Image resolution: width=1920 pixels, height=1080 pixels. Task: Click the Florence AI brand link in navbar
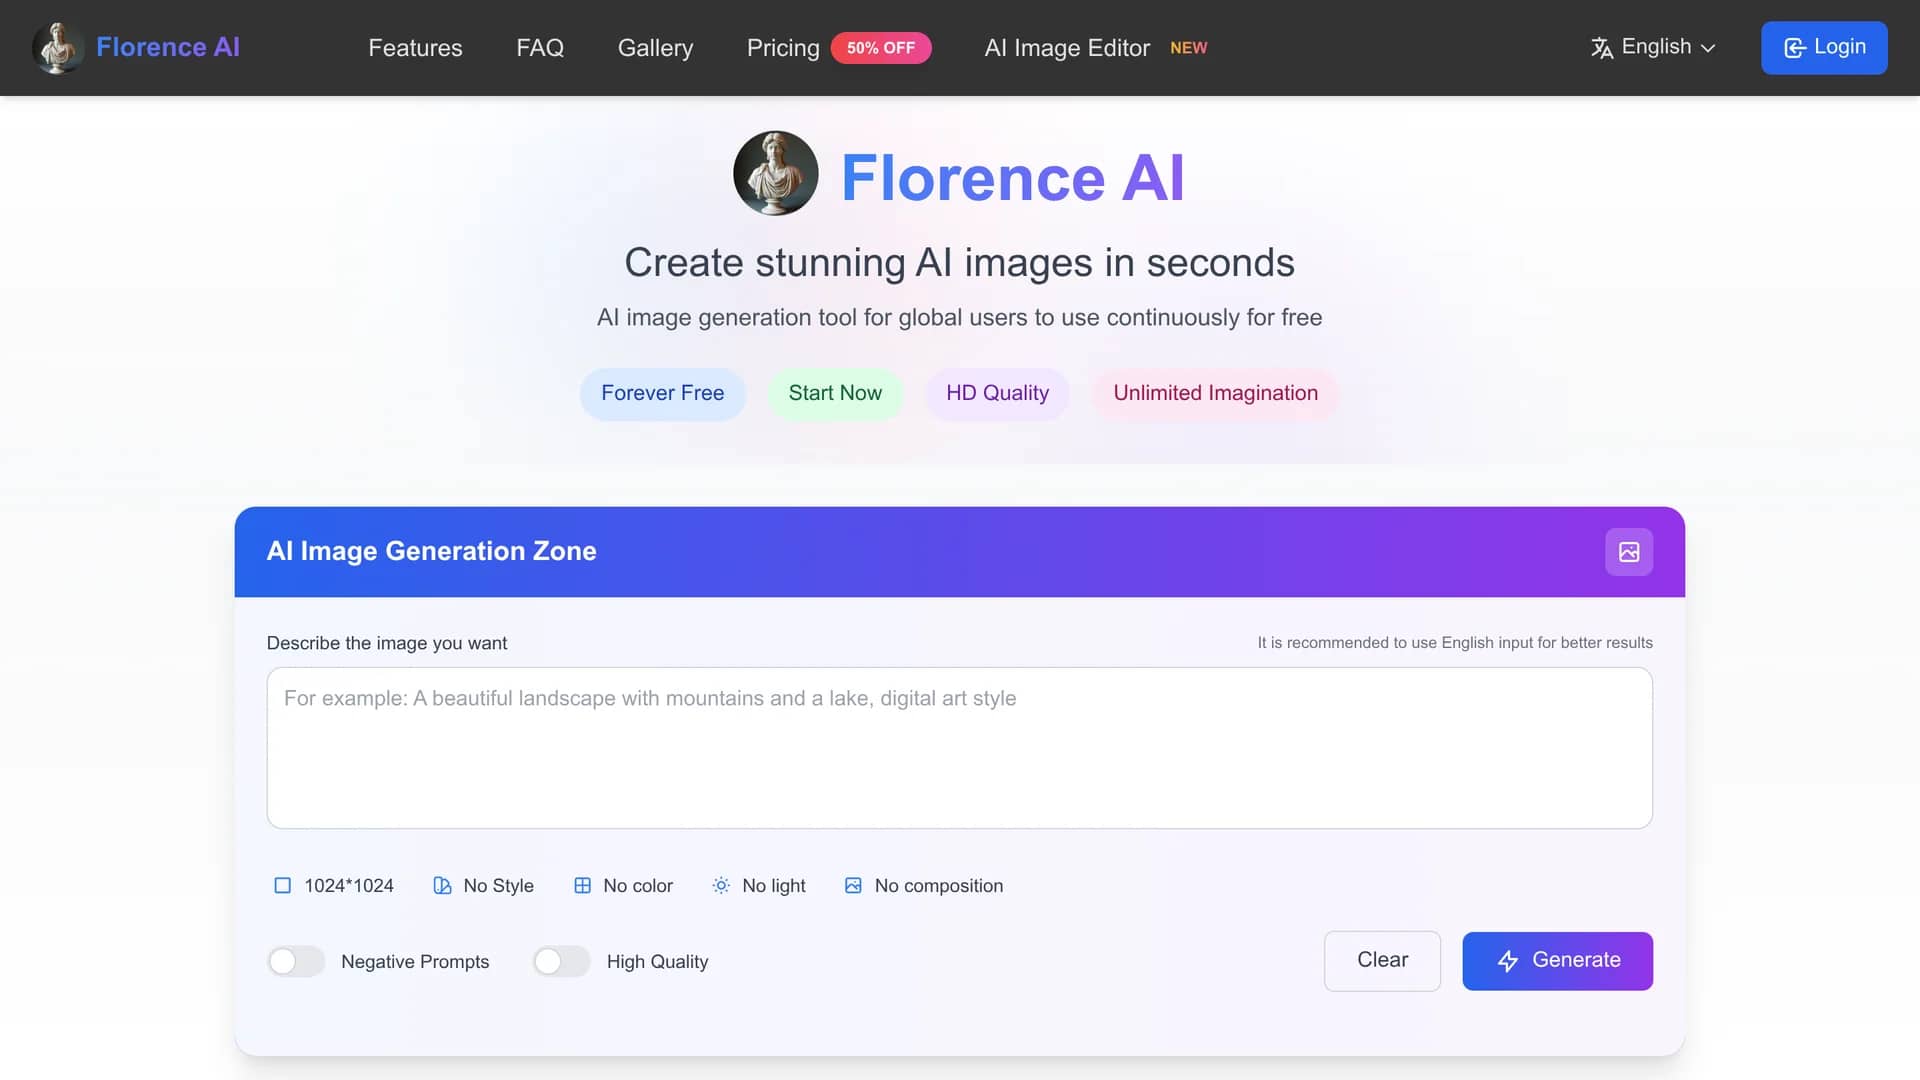point(168,47)
